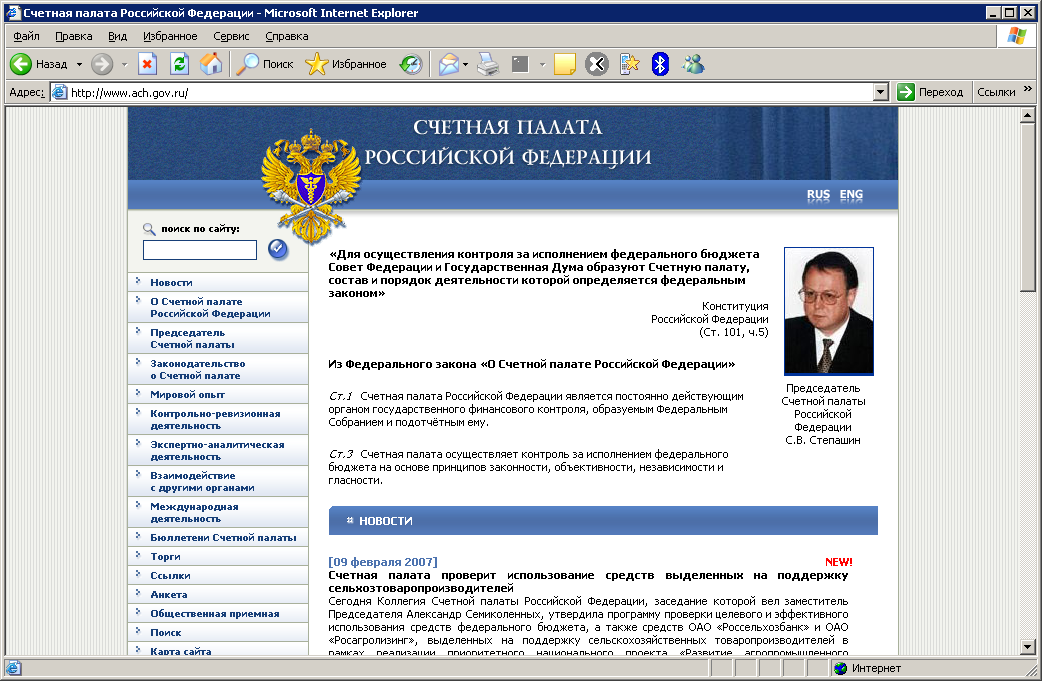Open the Ссылки sidebar link

coord(170,575)
